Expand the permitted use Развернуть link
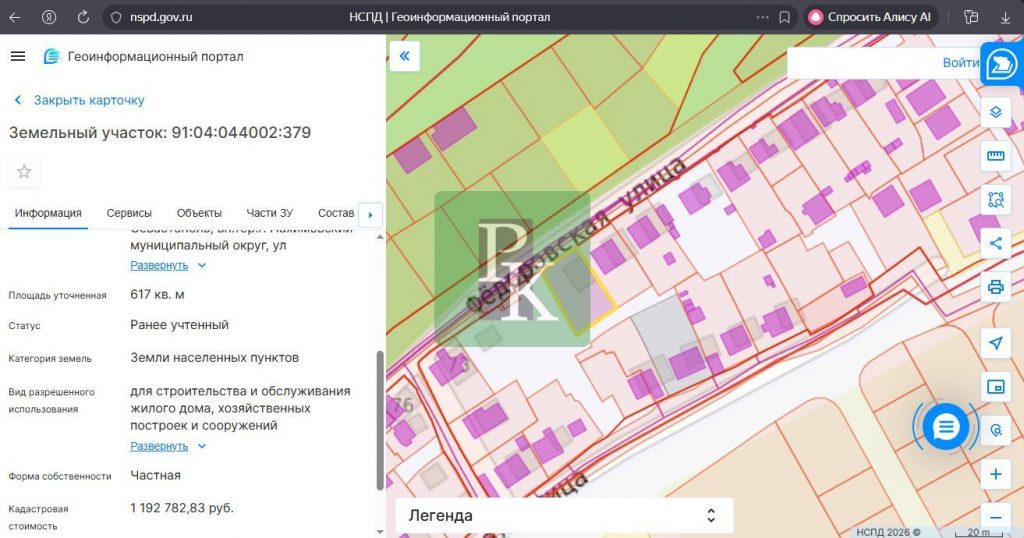 click(x=159, y=446)
